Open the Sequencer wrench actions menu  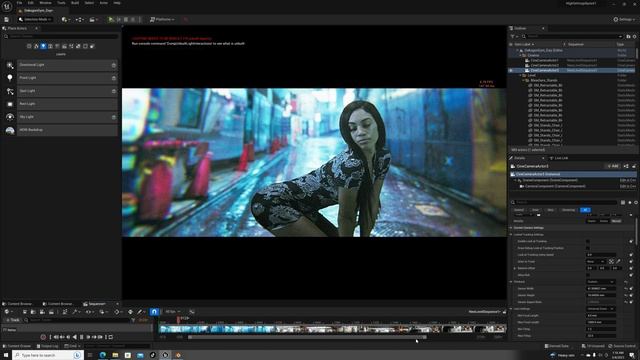(75, 312)
